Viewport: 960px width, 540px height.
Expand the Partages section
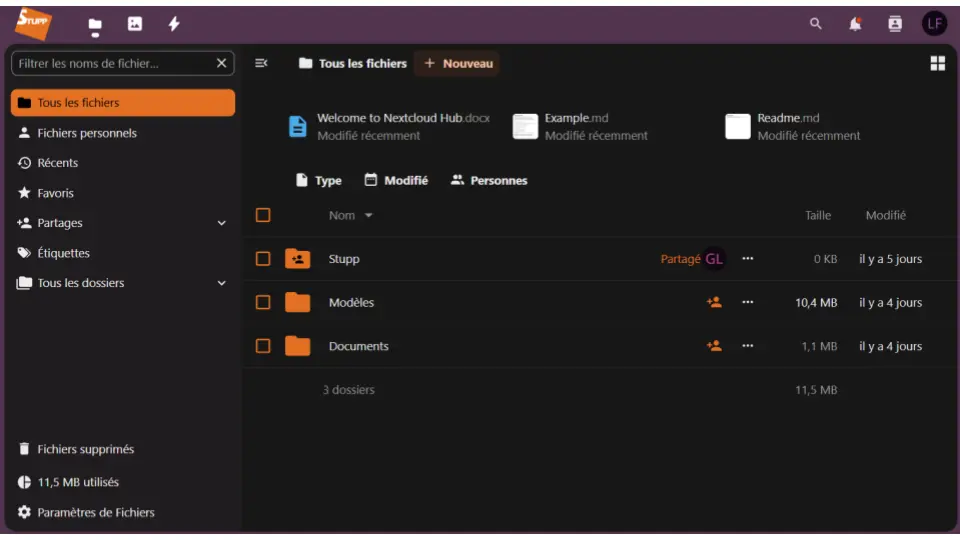click(x=222, y=223)
